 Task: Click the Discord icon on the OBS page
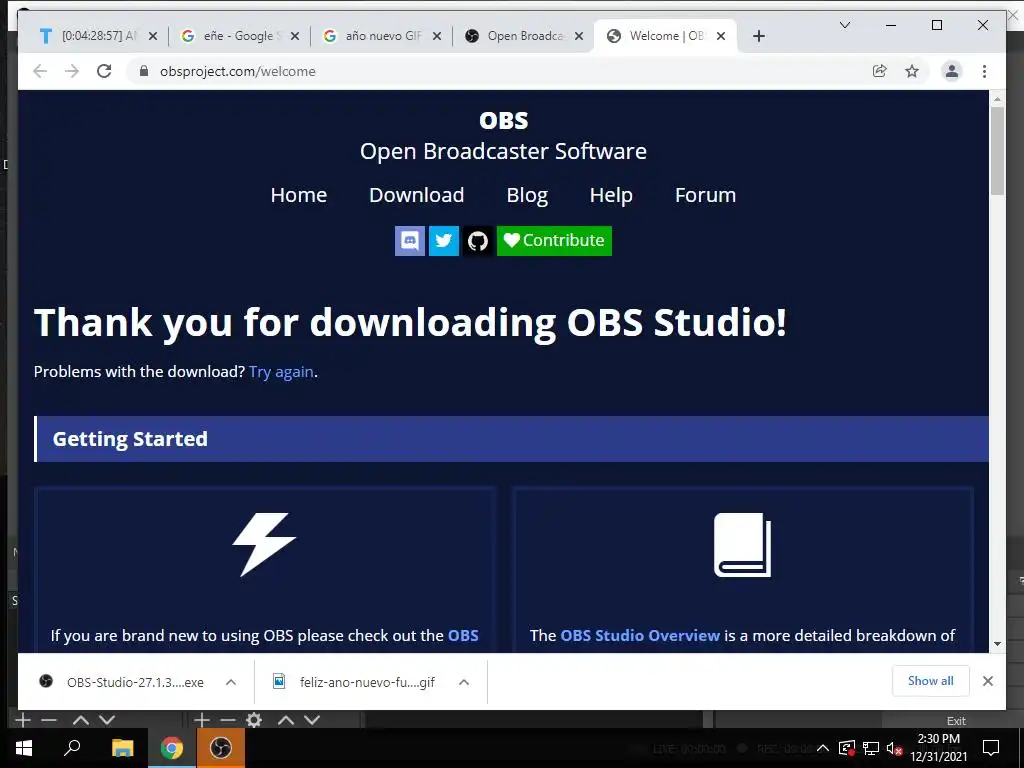point(409,241)
